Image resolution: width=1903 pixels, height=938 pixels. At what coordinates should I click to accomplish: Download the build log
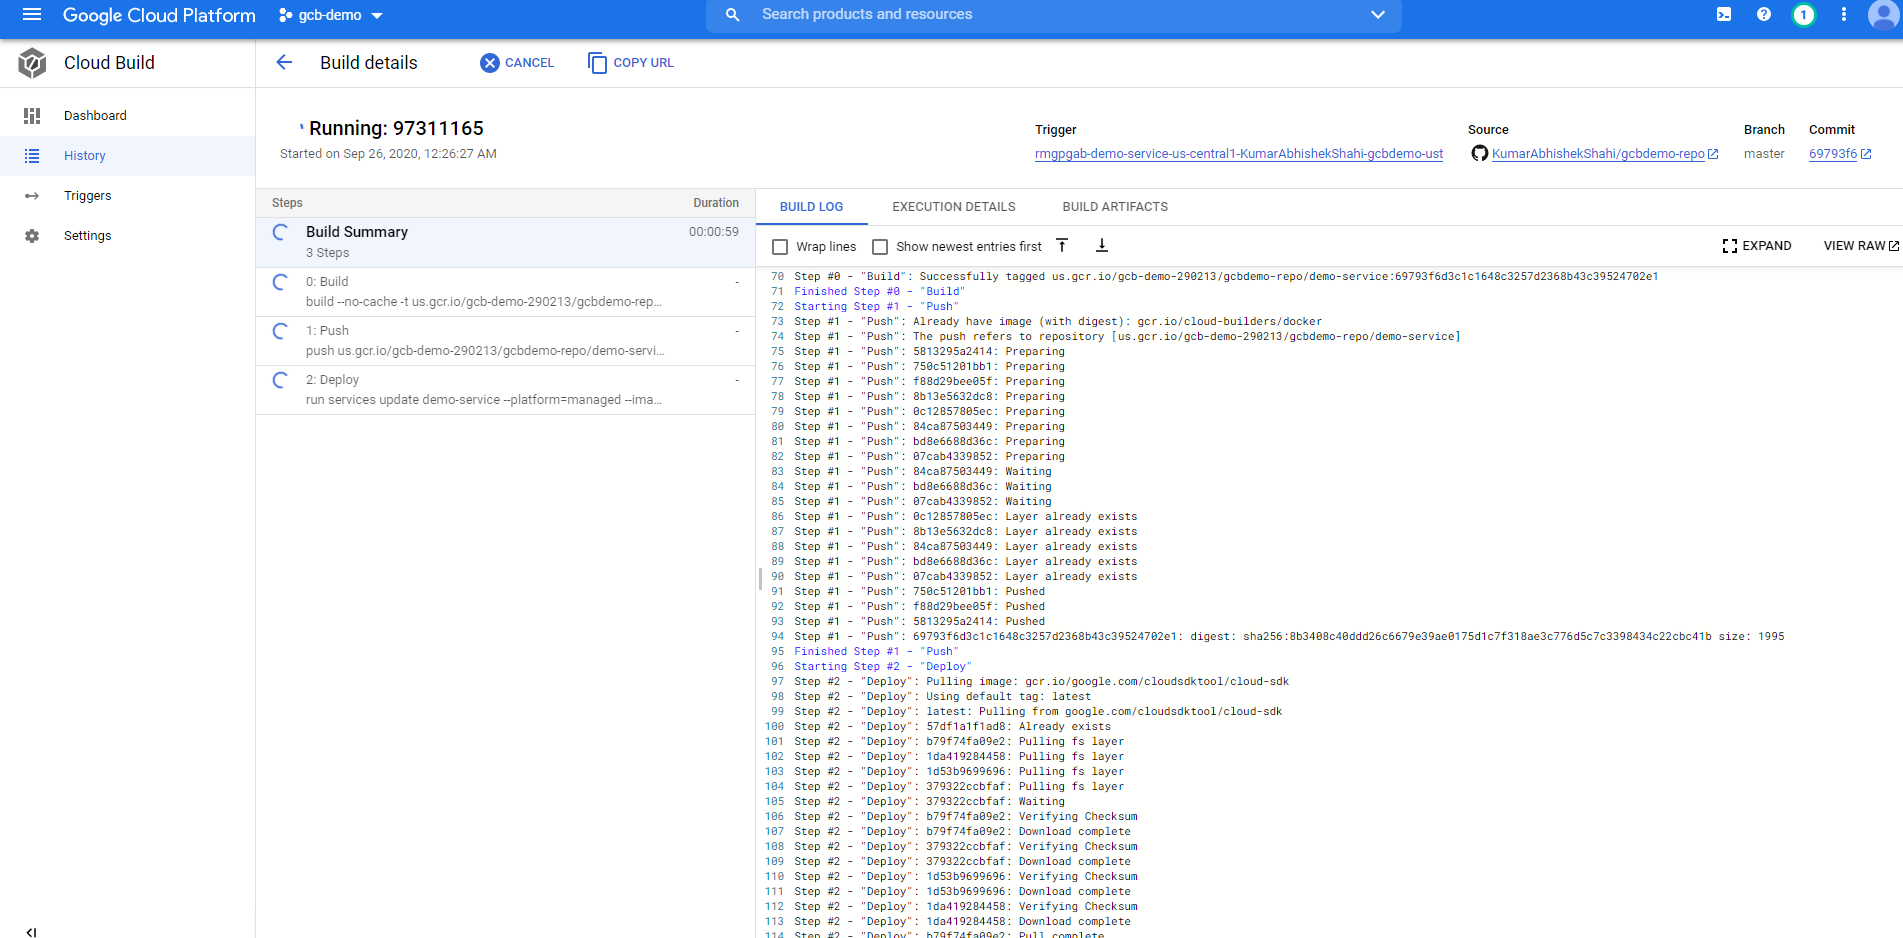[1102, 245]
